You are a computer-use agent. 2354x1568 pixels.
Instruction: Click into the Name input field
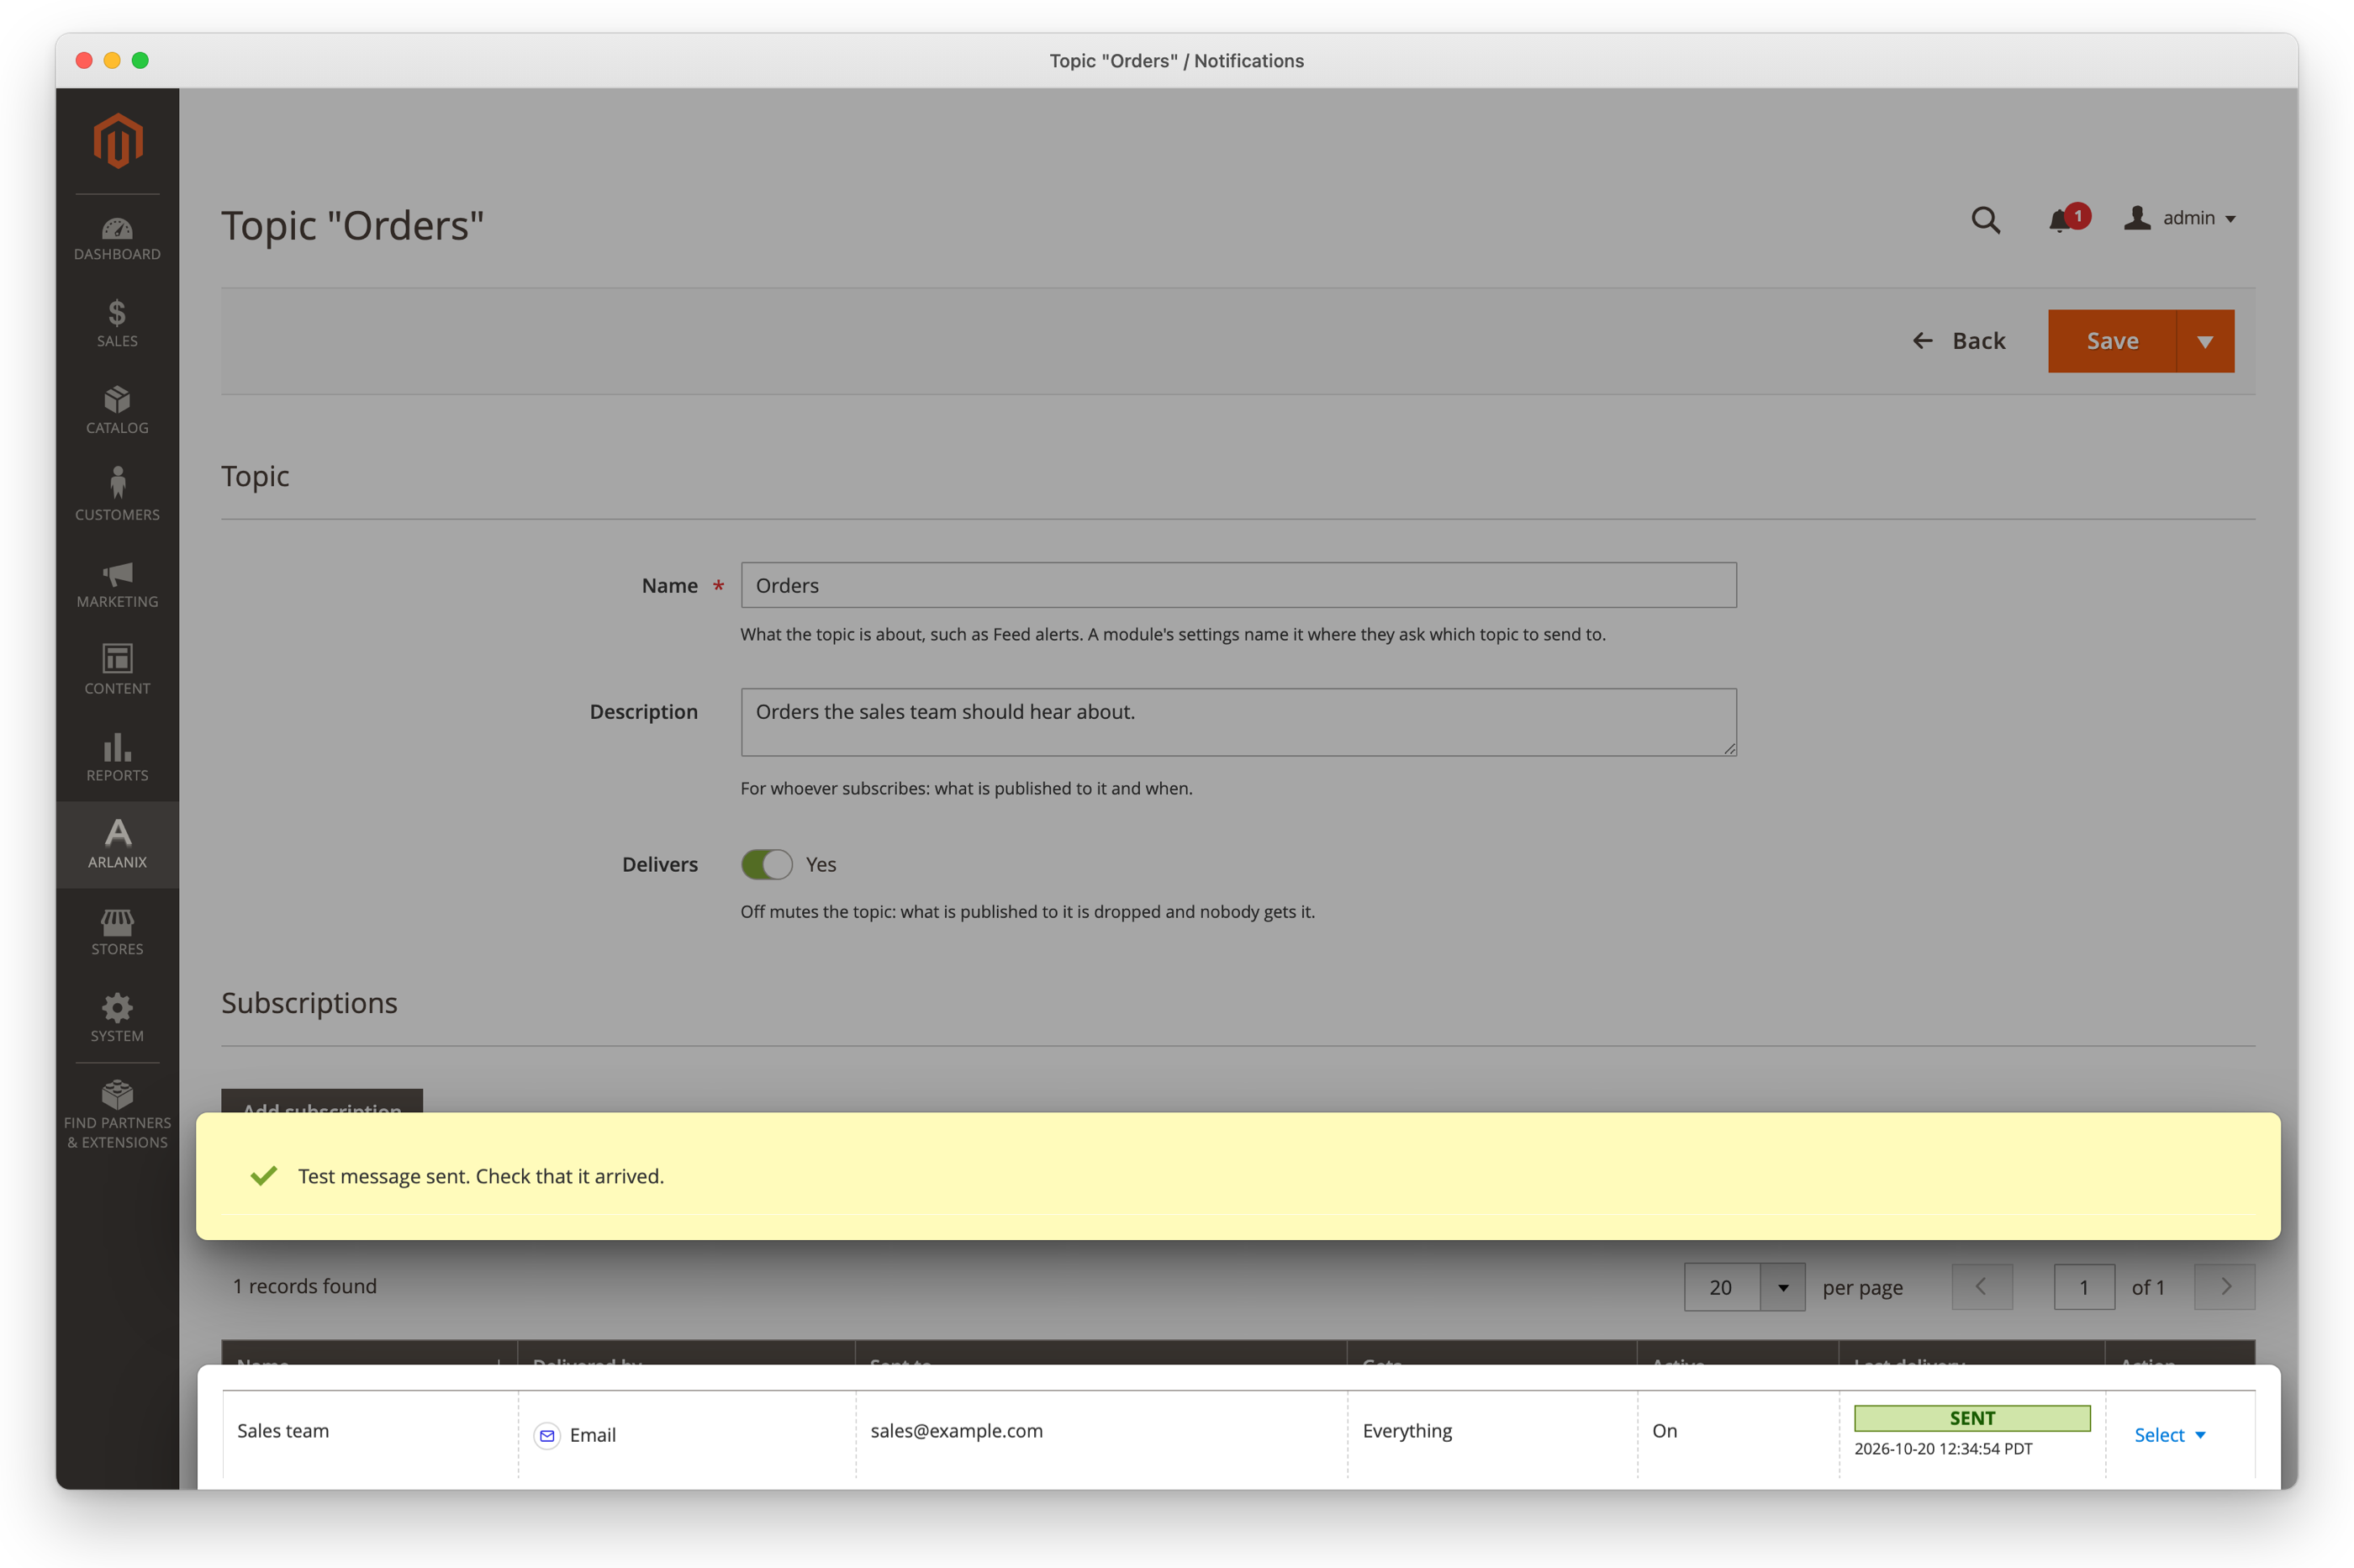[1238, 585]
